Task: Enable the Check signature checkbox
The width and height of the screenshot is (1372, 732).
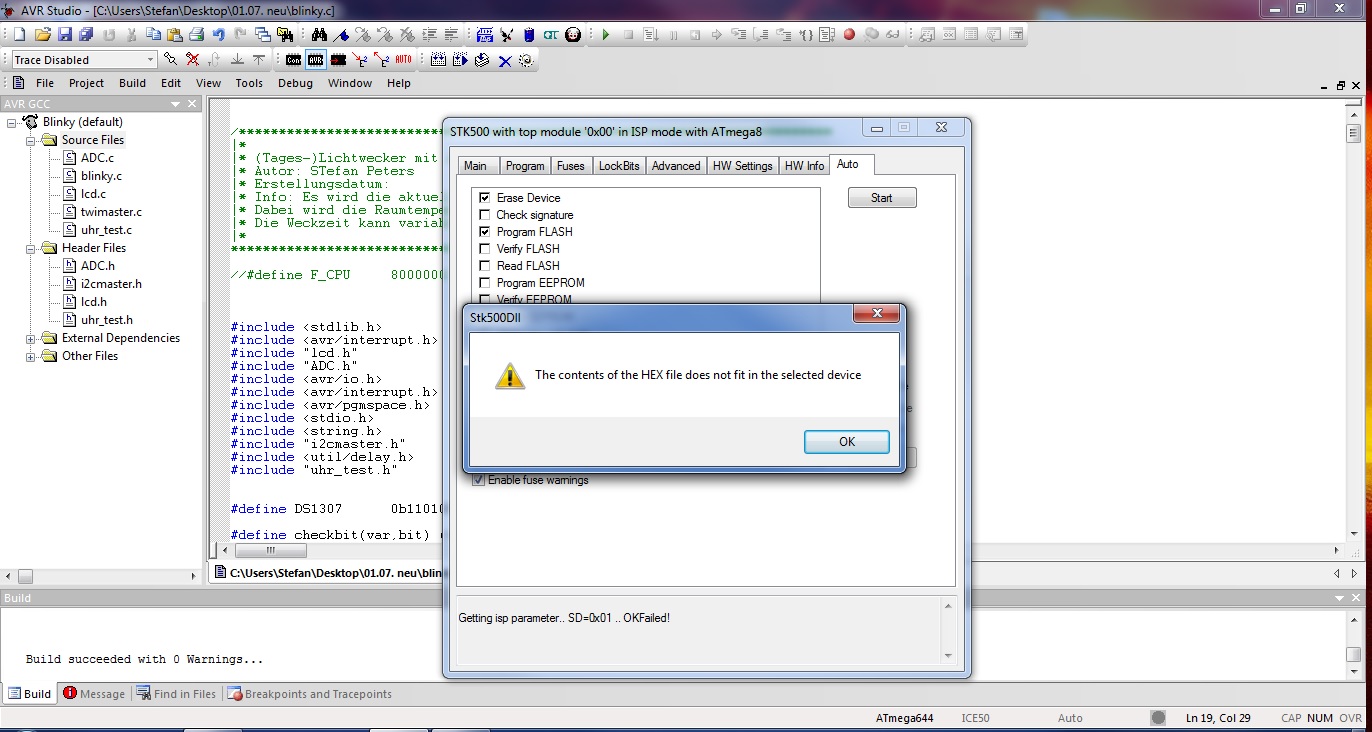Action: pyautogui.click(x=485, y=215)
